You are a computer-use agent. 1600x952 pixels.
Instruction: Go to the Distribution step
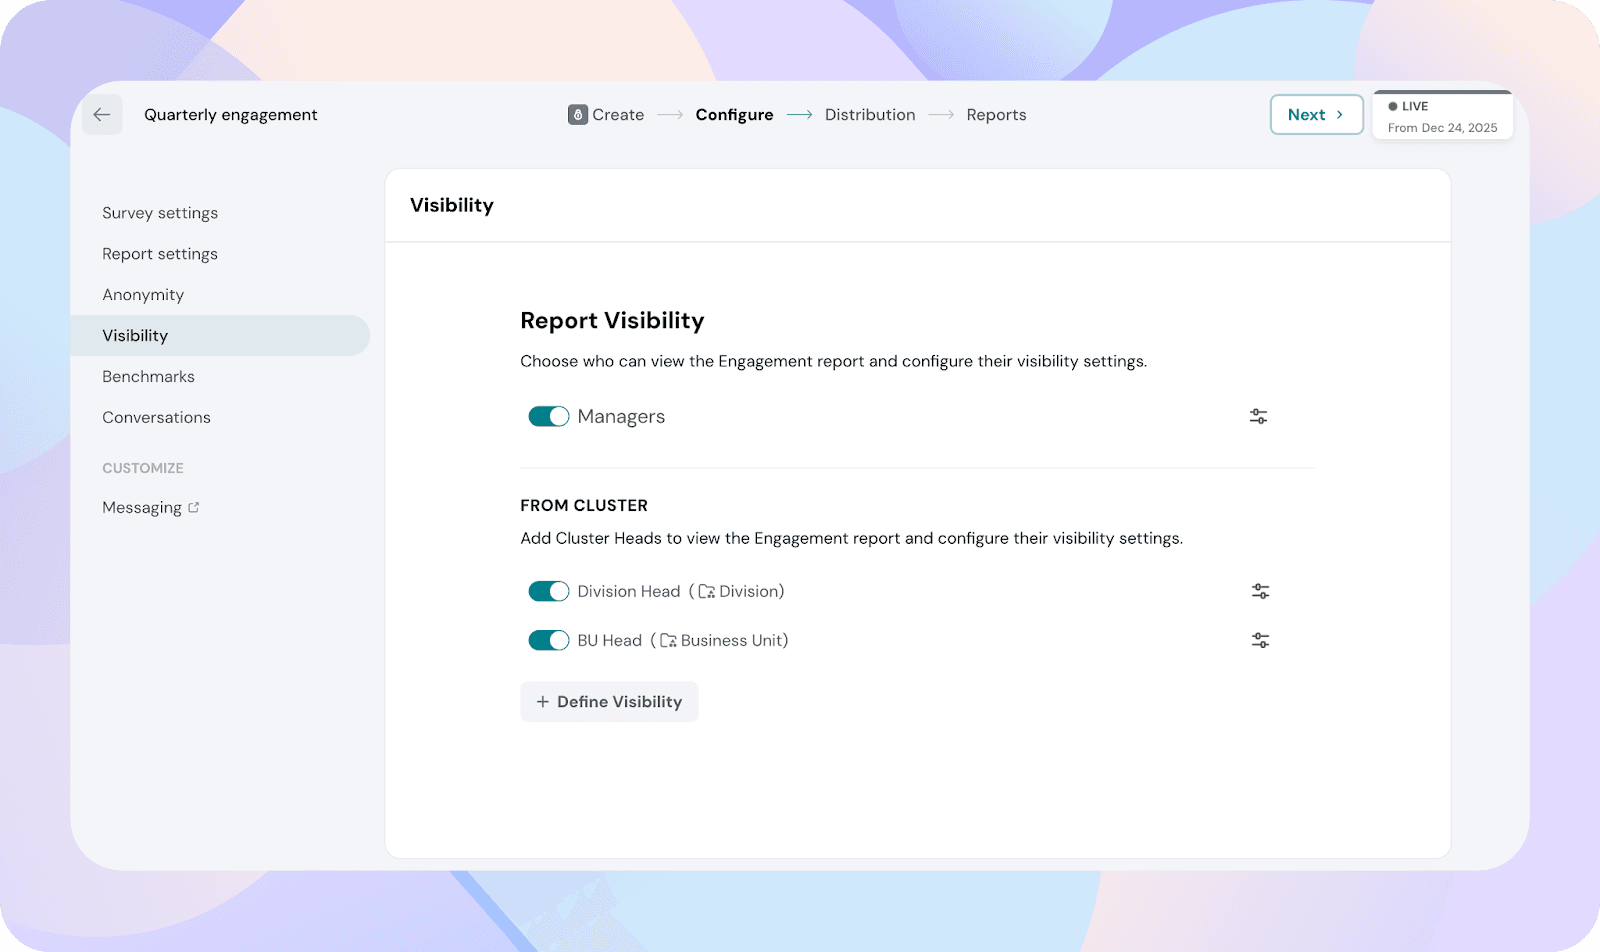pos(870,115)
